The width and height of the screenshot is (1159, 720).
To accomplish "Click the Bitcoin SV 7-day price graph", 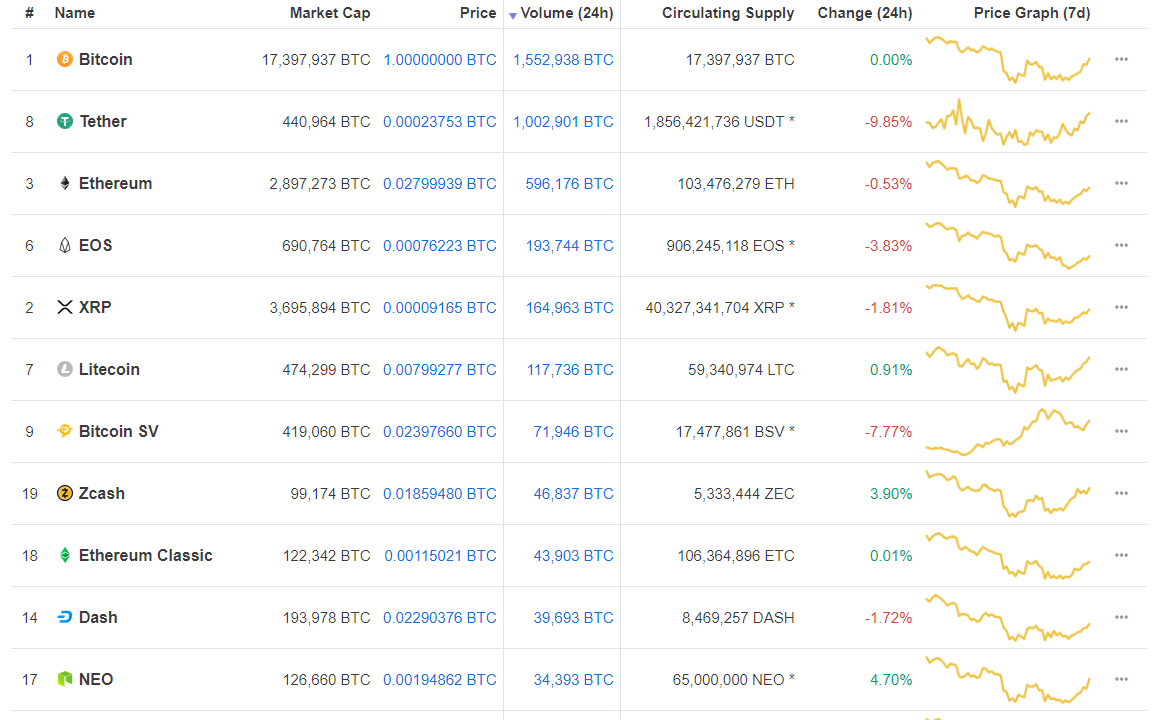I will 1007,432.
